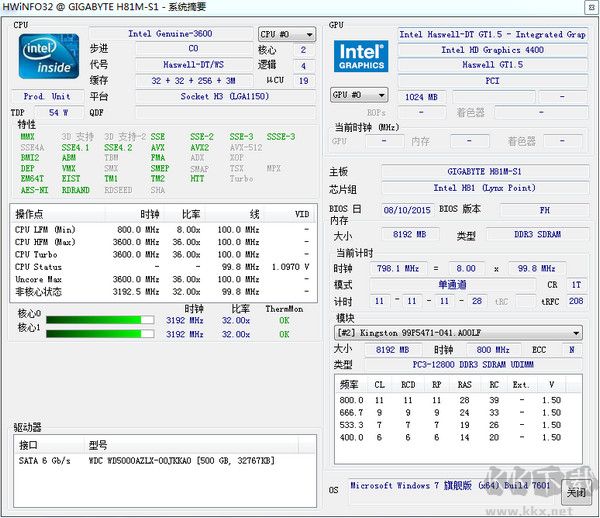600x518 pixels.
Task: Click the 400.0 frequency timing row
Action: [x=458, y=437]
